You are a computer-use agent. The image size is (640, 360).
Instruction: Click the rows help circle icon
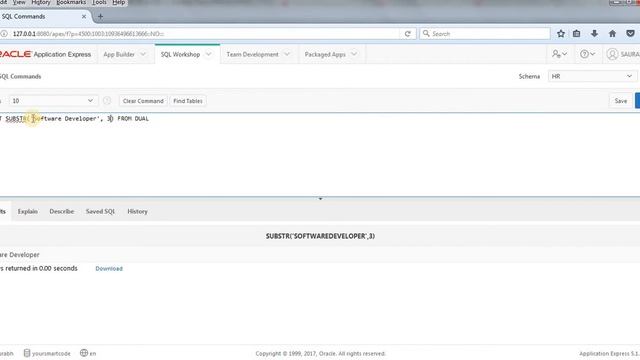pyautogui.click(x=107, y=100)
